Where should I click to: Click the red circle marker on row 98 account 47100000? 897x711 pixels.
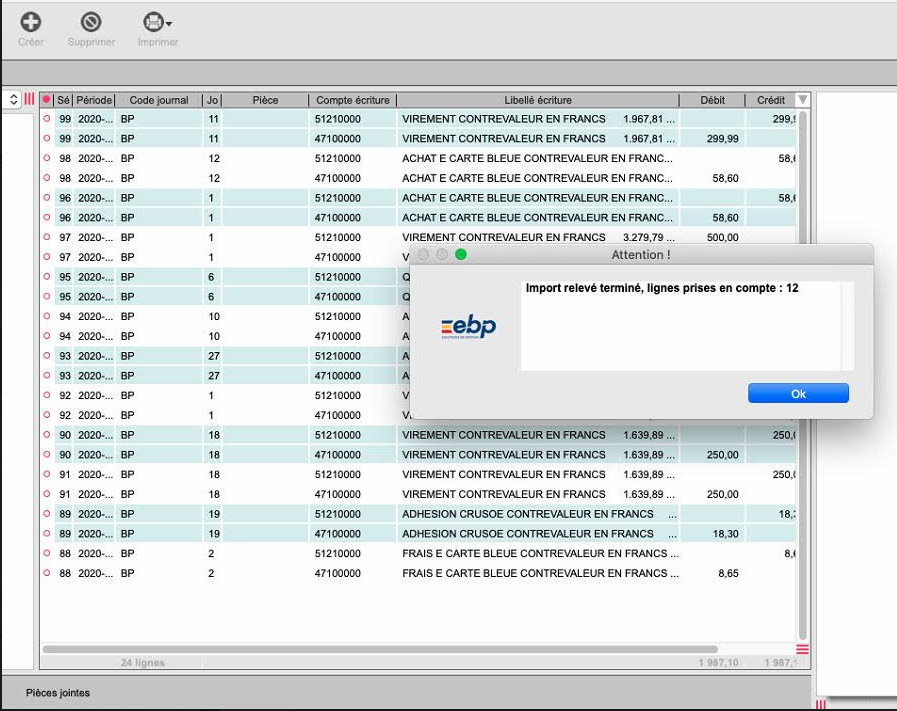point(47,178)
